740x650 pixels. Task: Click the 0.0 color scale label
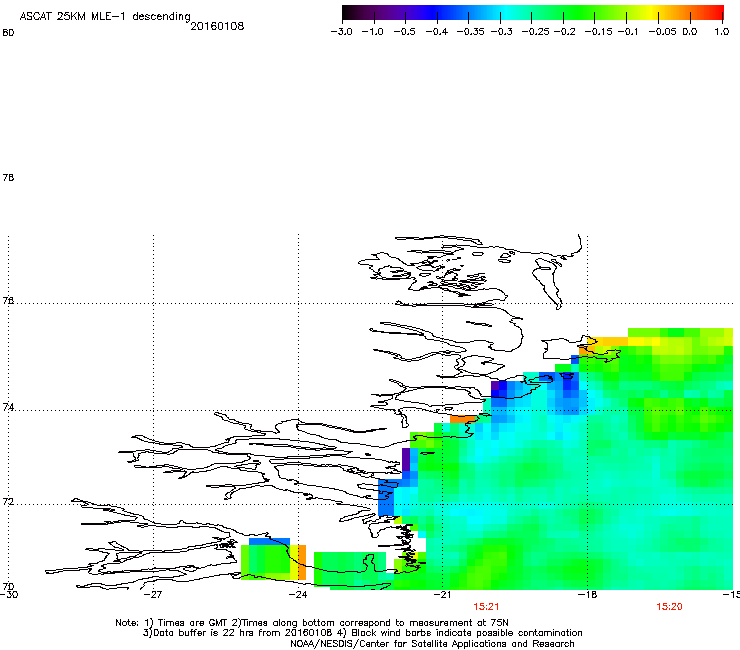[690, 32]
